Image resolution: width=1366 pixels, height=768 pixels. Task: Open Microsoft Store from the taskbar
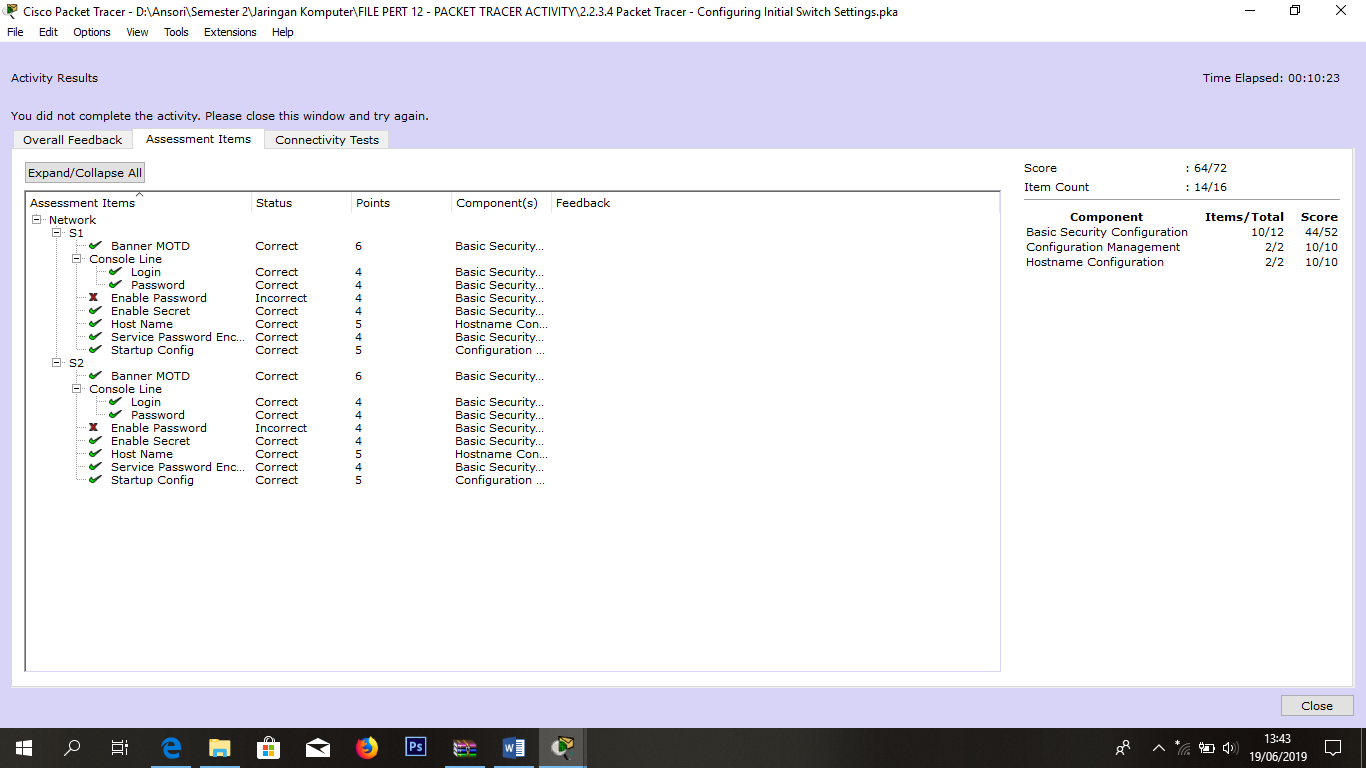(x=268, y=748)
